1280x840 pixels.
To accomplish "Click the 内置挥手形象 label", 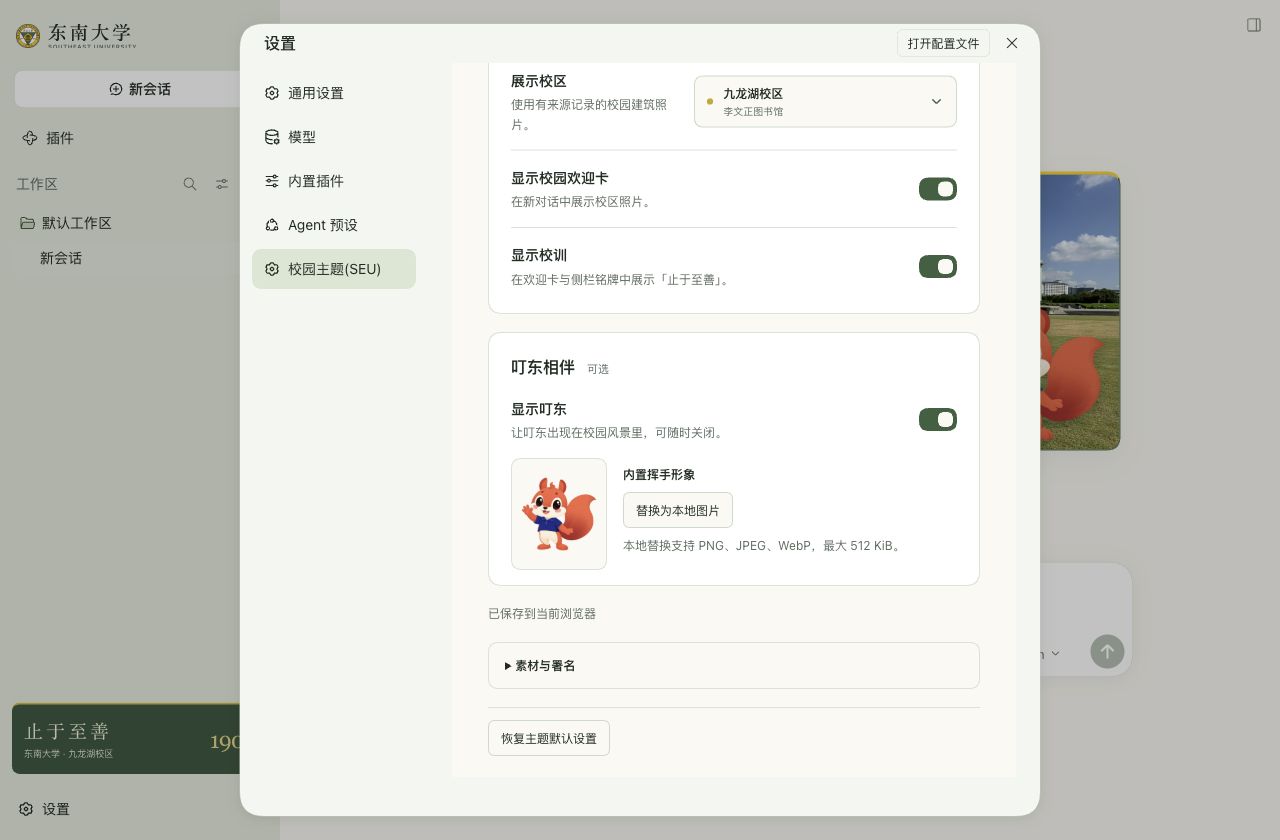I will click(659, 475).
